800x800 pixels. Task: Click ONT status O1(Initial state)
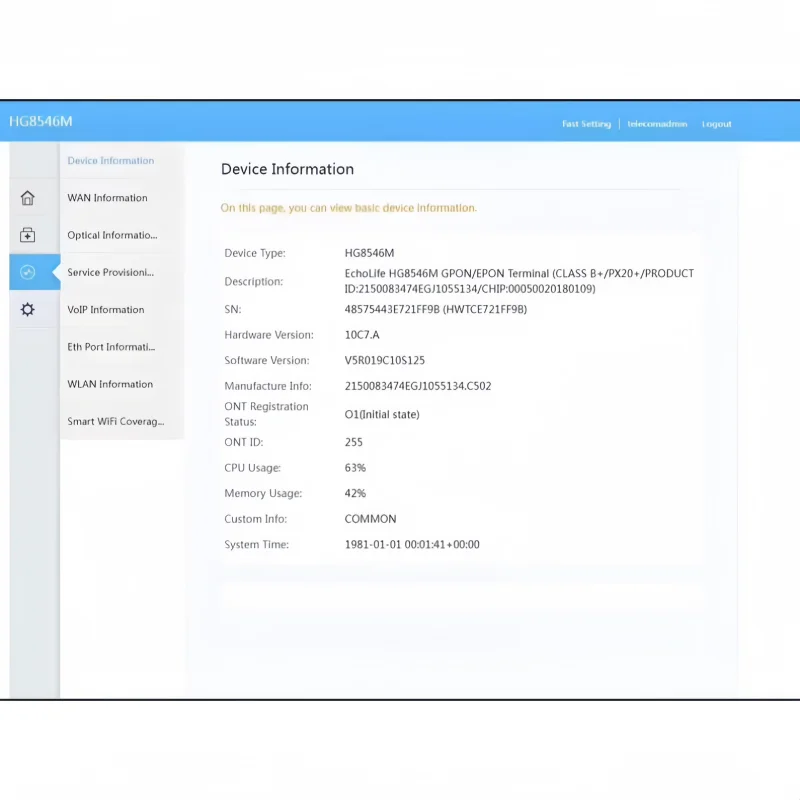coord(382,414)
